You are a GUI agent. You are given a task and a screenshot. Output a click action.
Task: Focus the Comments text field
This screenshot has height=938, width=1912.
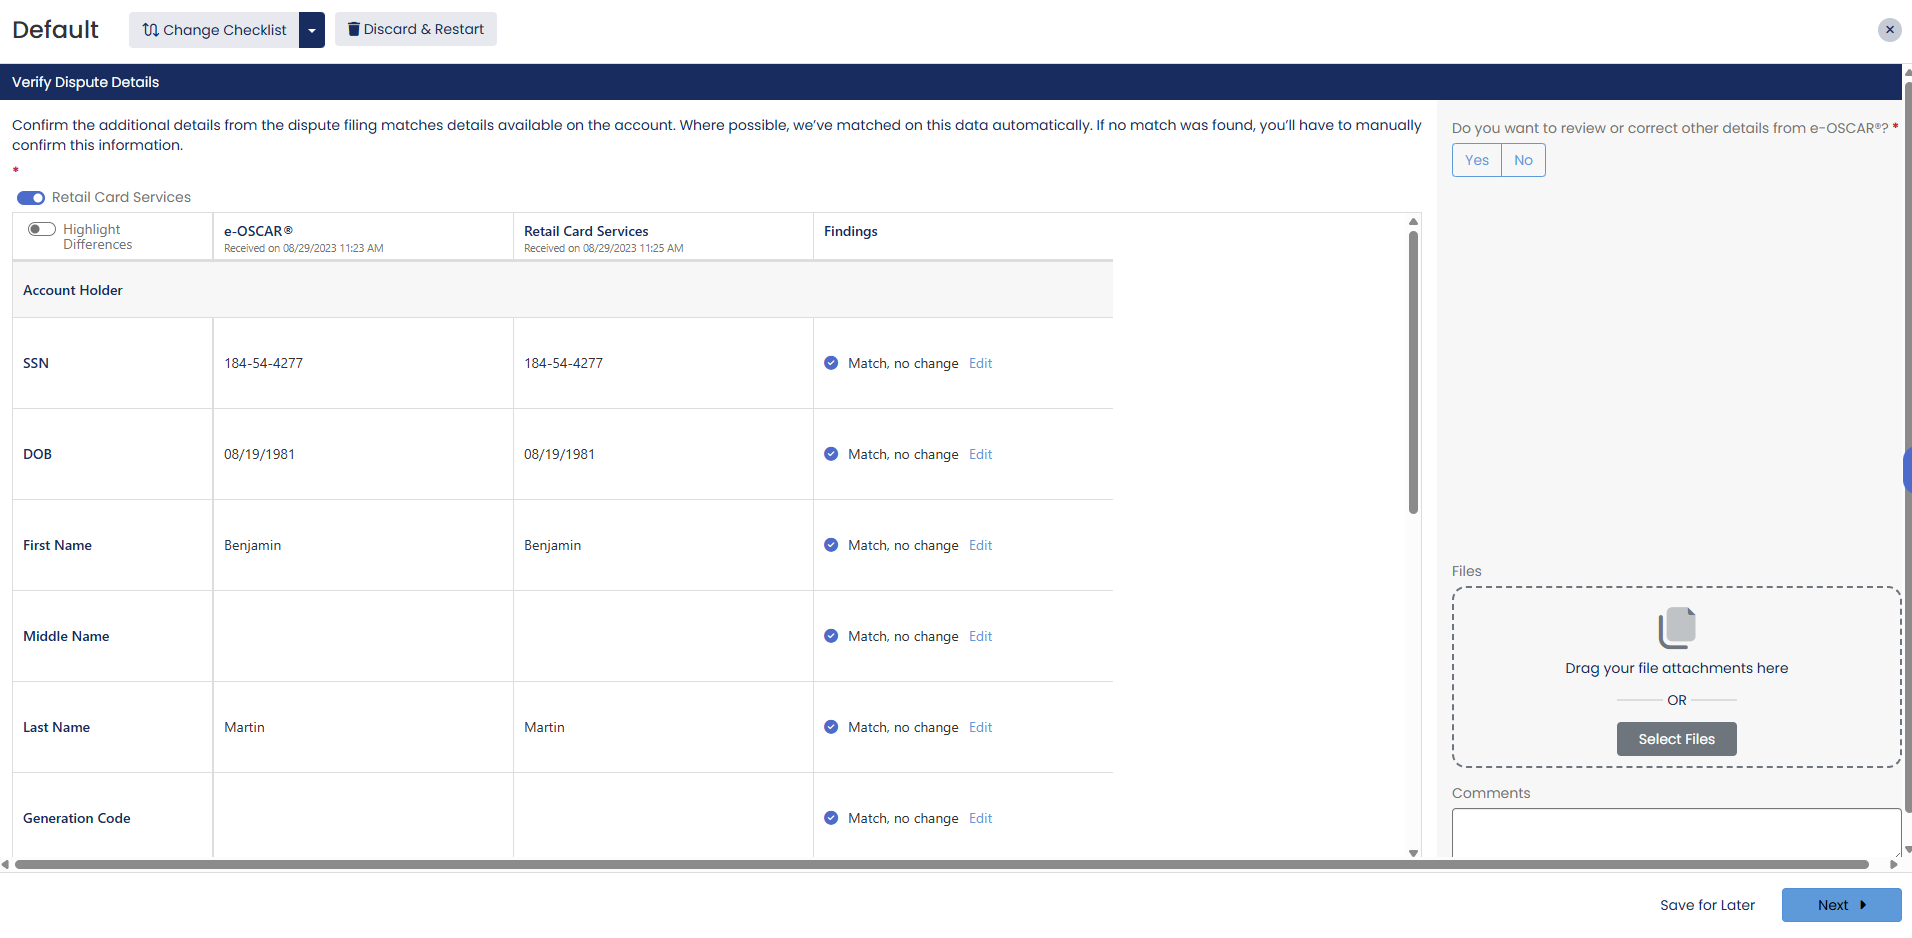(x=1676, y=832)
